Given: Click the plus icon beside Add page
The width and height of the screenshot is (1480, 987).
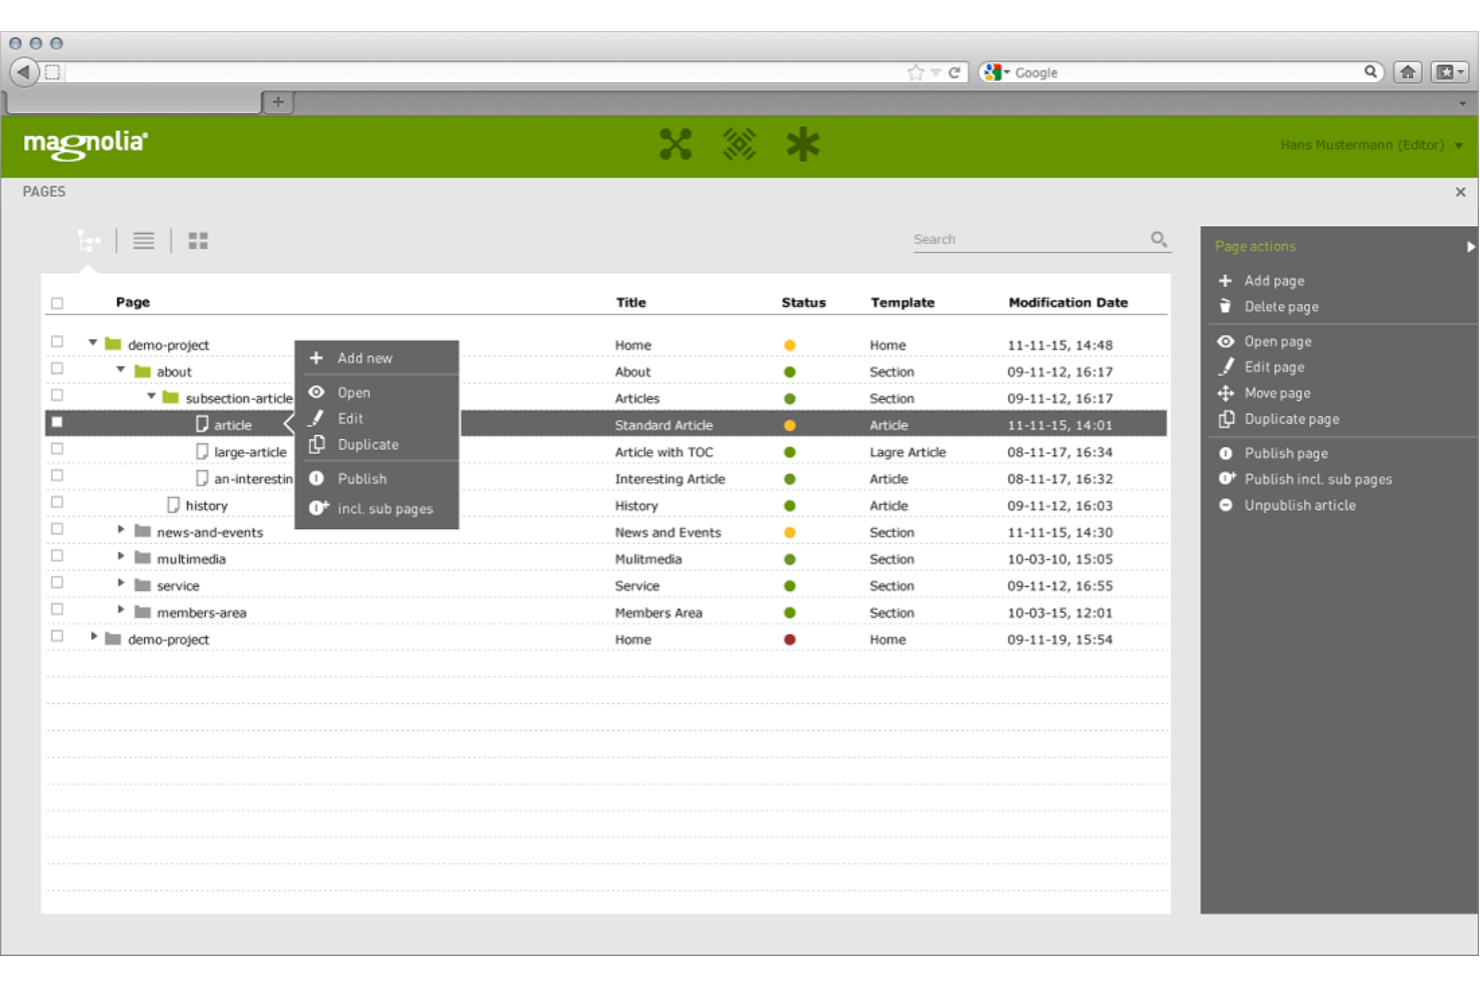Looking at the screenshot, I should click(1225, 281).
